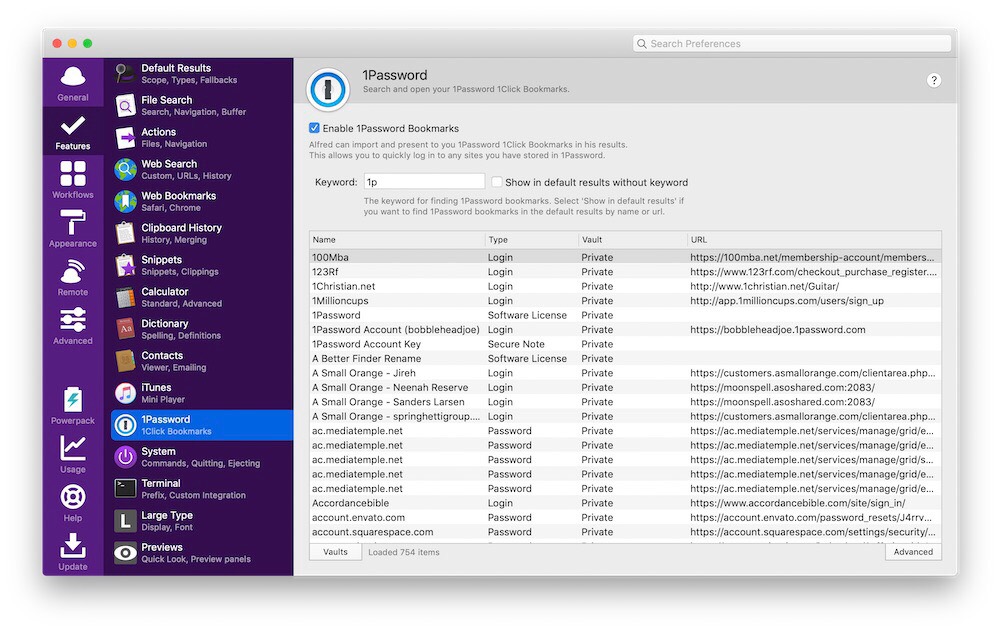Select 1Password Account (bobbleheadjoe) row
The height and width of the screenshot is (632, 1000).
625,330
